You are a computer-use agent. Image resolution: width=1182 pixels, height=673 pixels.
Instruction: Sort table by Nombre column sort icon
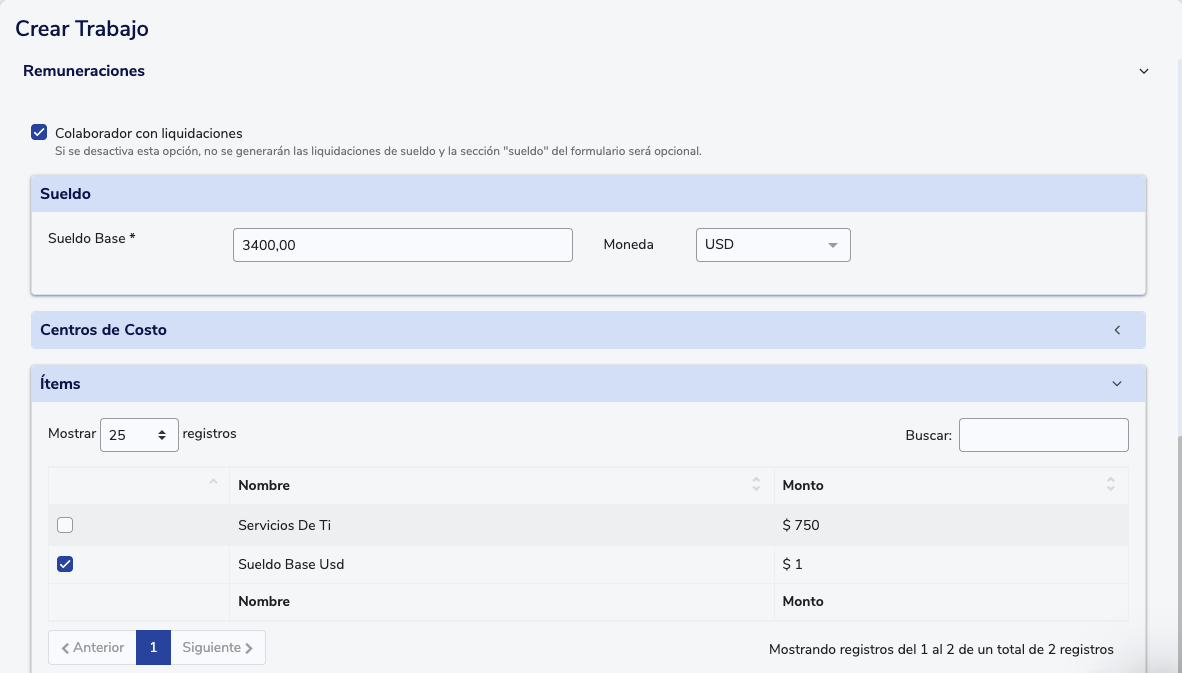point(756,485)
